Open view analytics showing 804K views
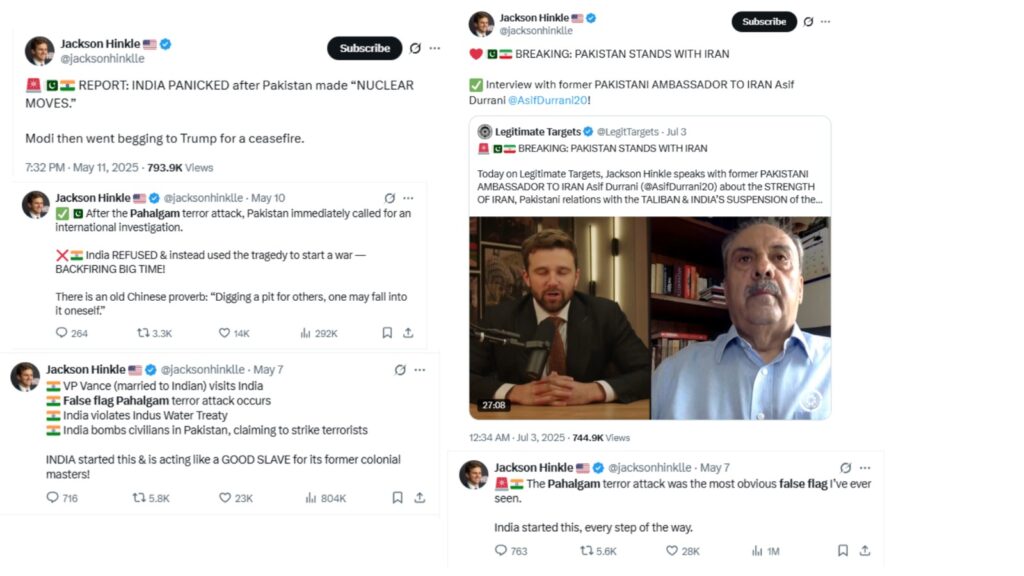Screen dimensions: 1024x576 click(x=310, y=498)
